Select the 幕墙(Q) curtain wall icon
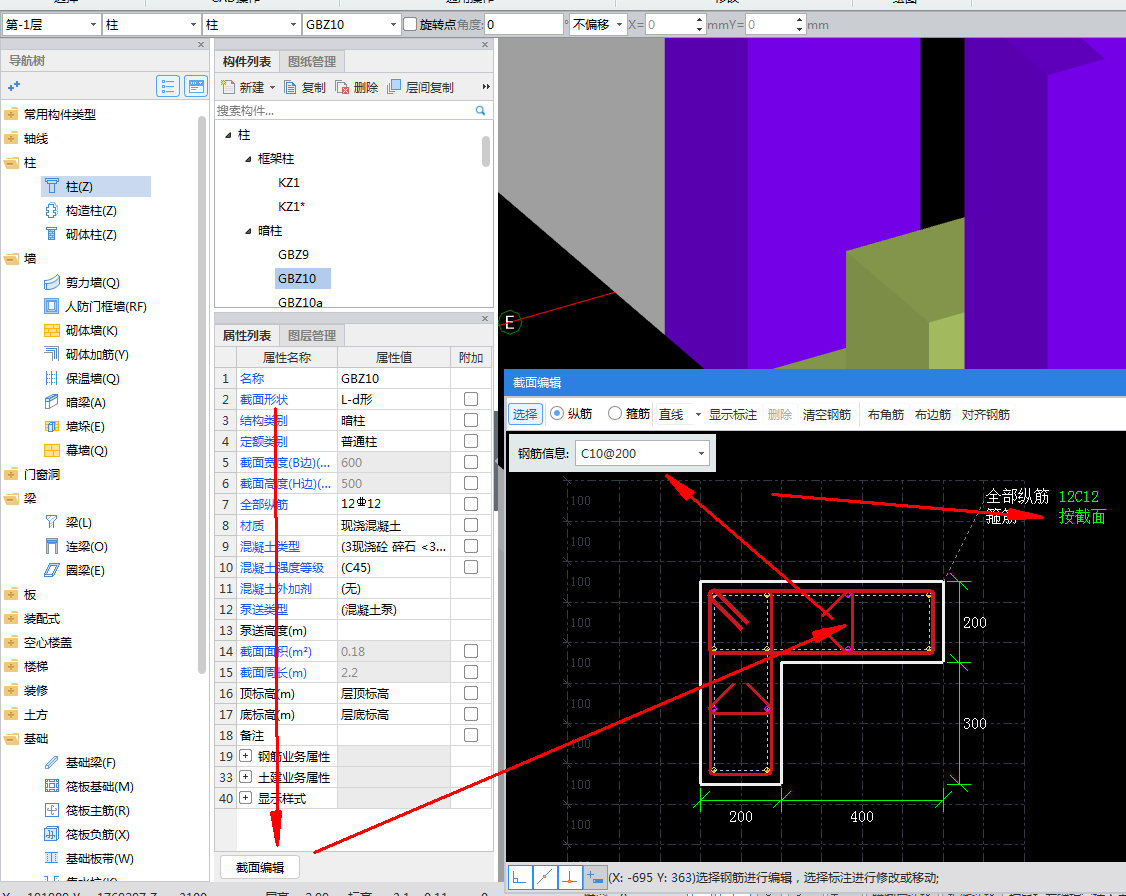This screenshot has height=896, width=1126. (52, 450)
